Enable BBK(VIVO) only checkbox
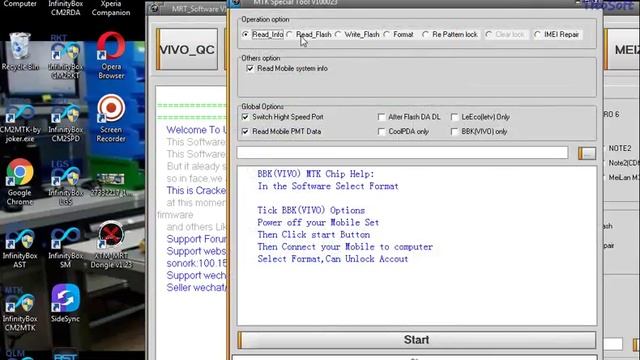640x360 pixels. coord(454,131)
